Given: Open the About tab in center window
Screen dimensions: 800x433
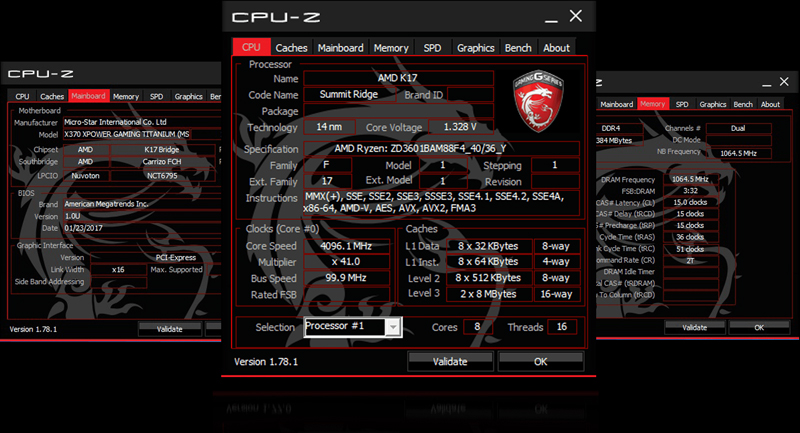Looking at the screenshot, I should (x=556, y=47).
